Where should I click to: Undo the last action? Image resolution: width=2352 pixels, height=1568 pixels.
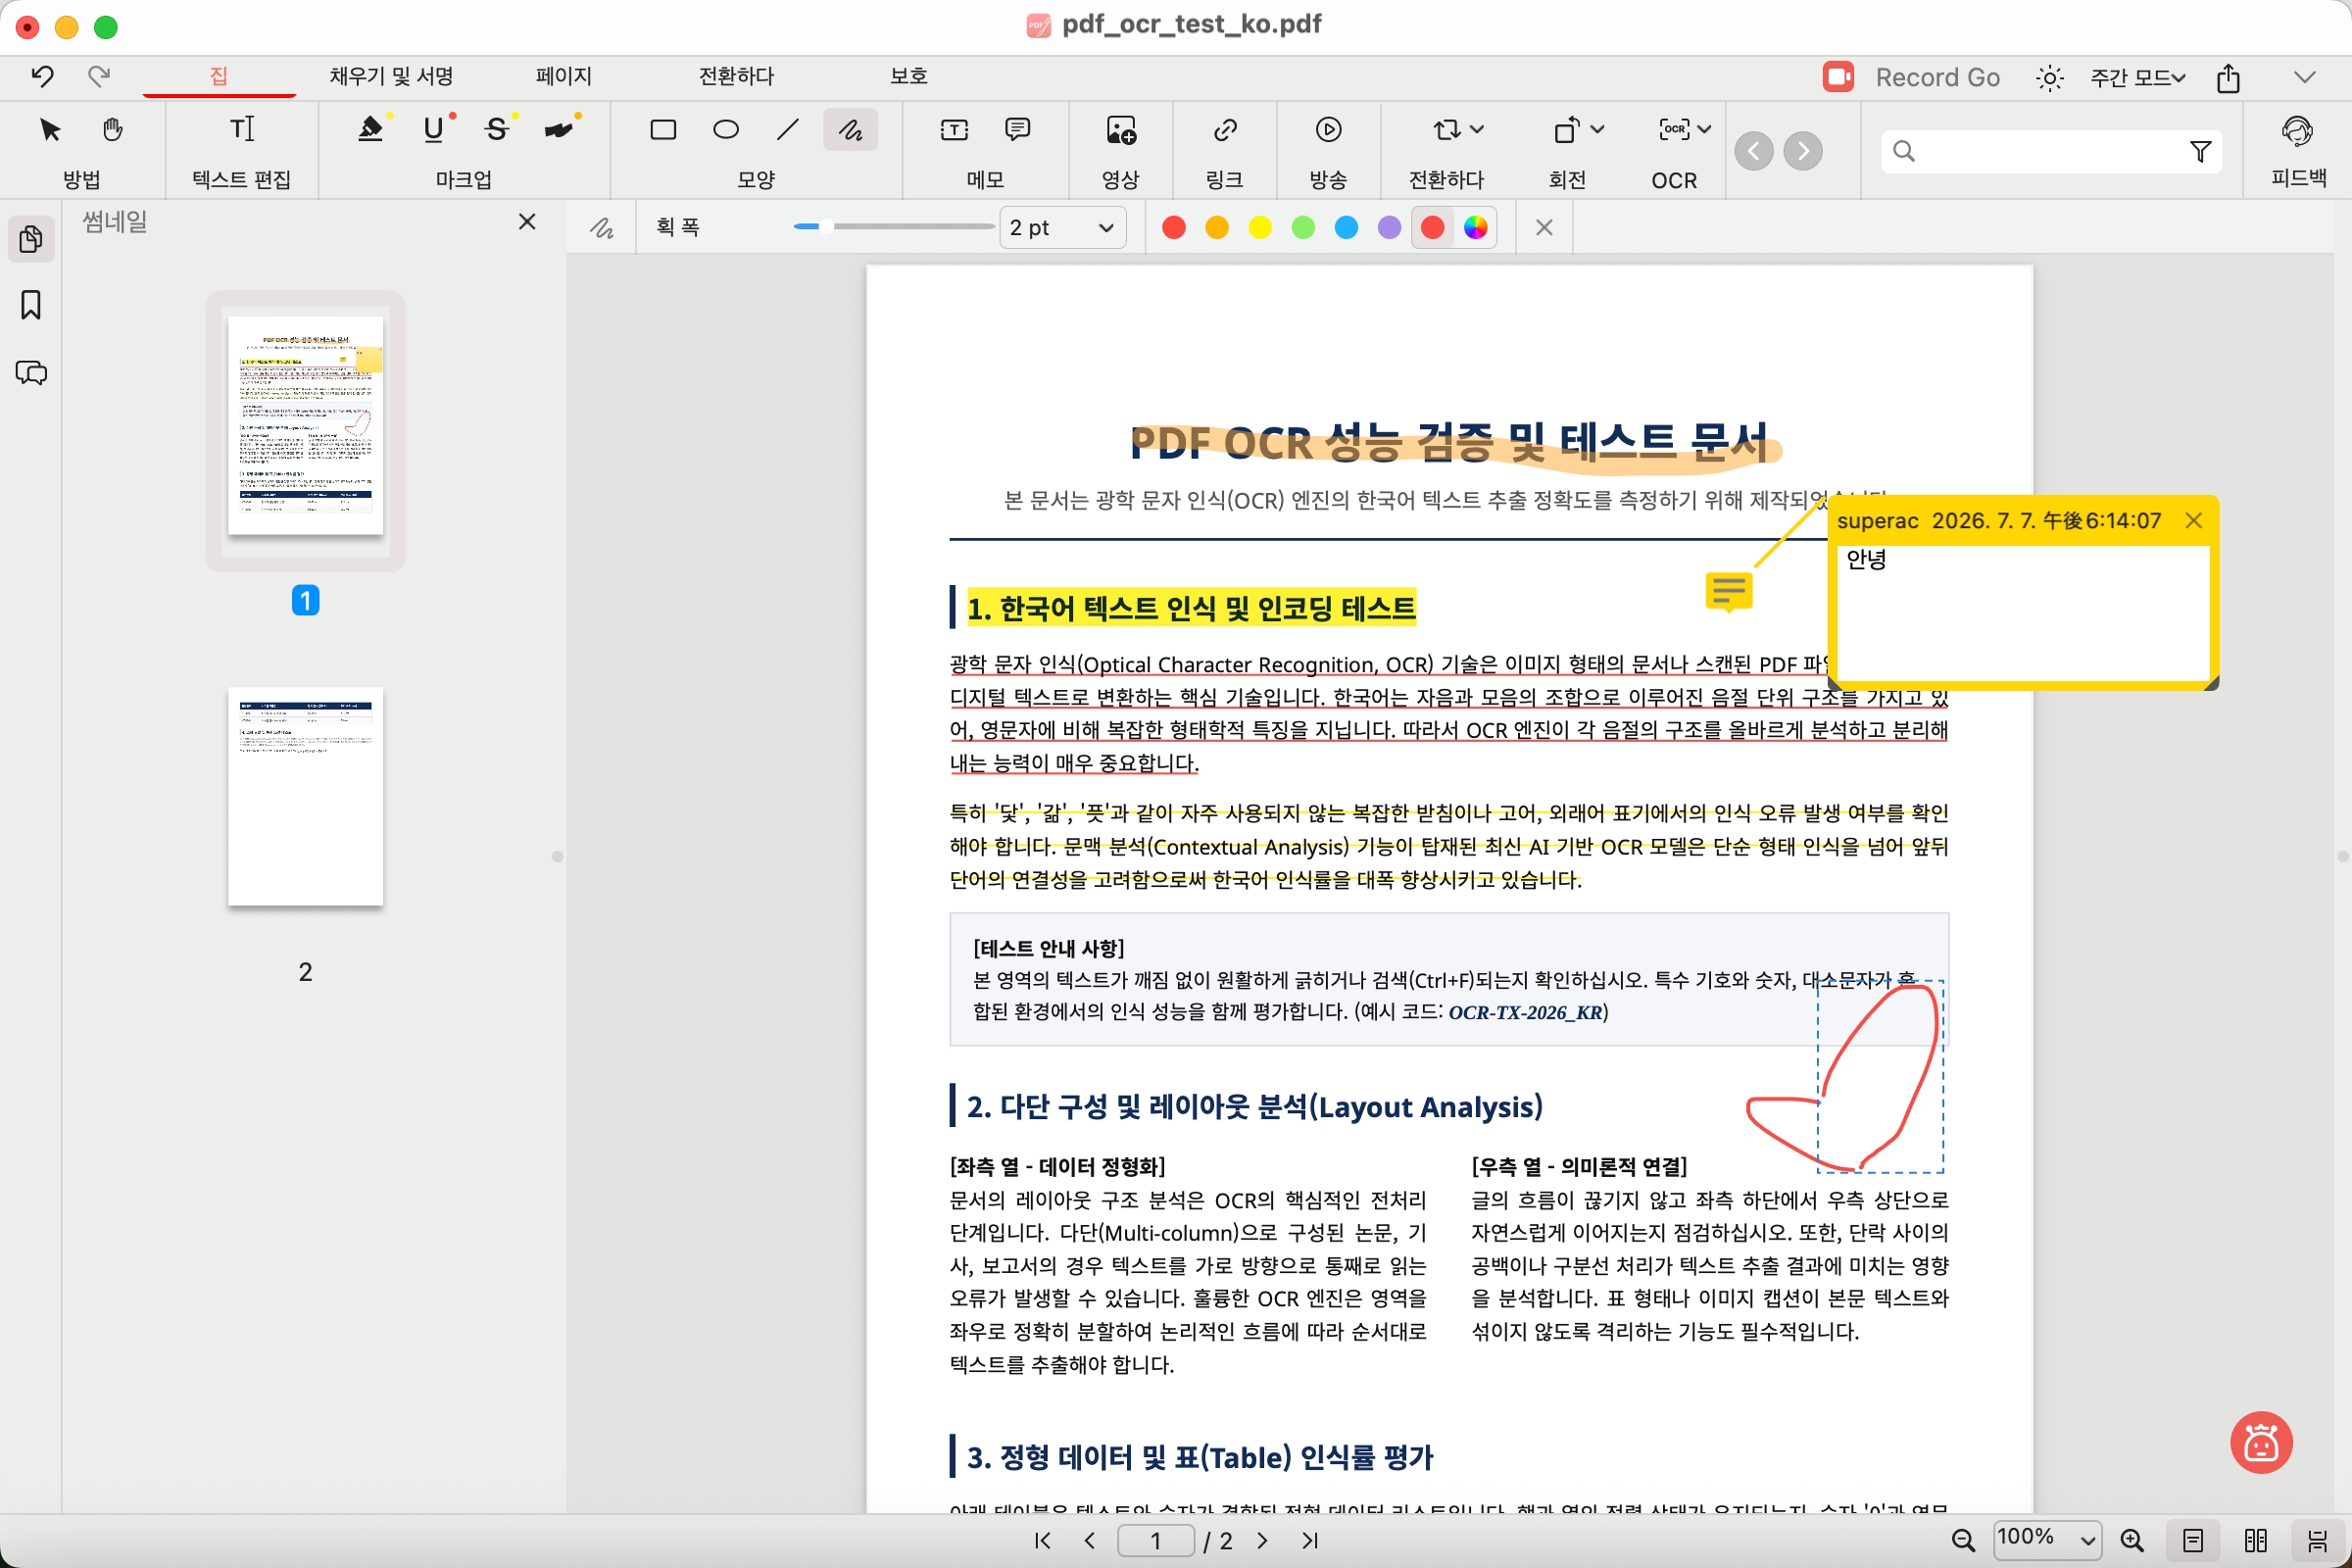[41, 76]
